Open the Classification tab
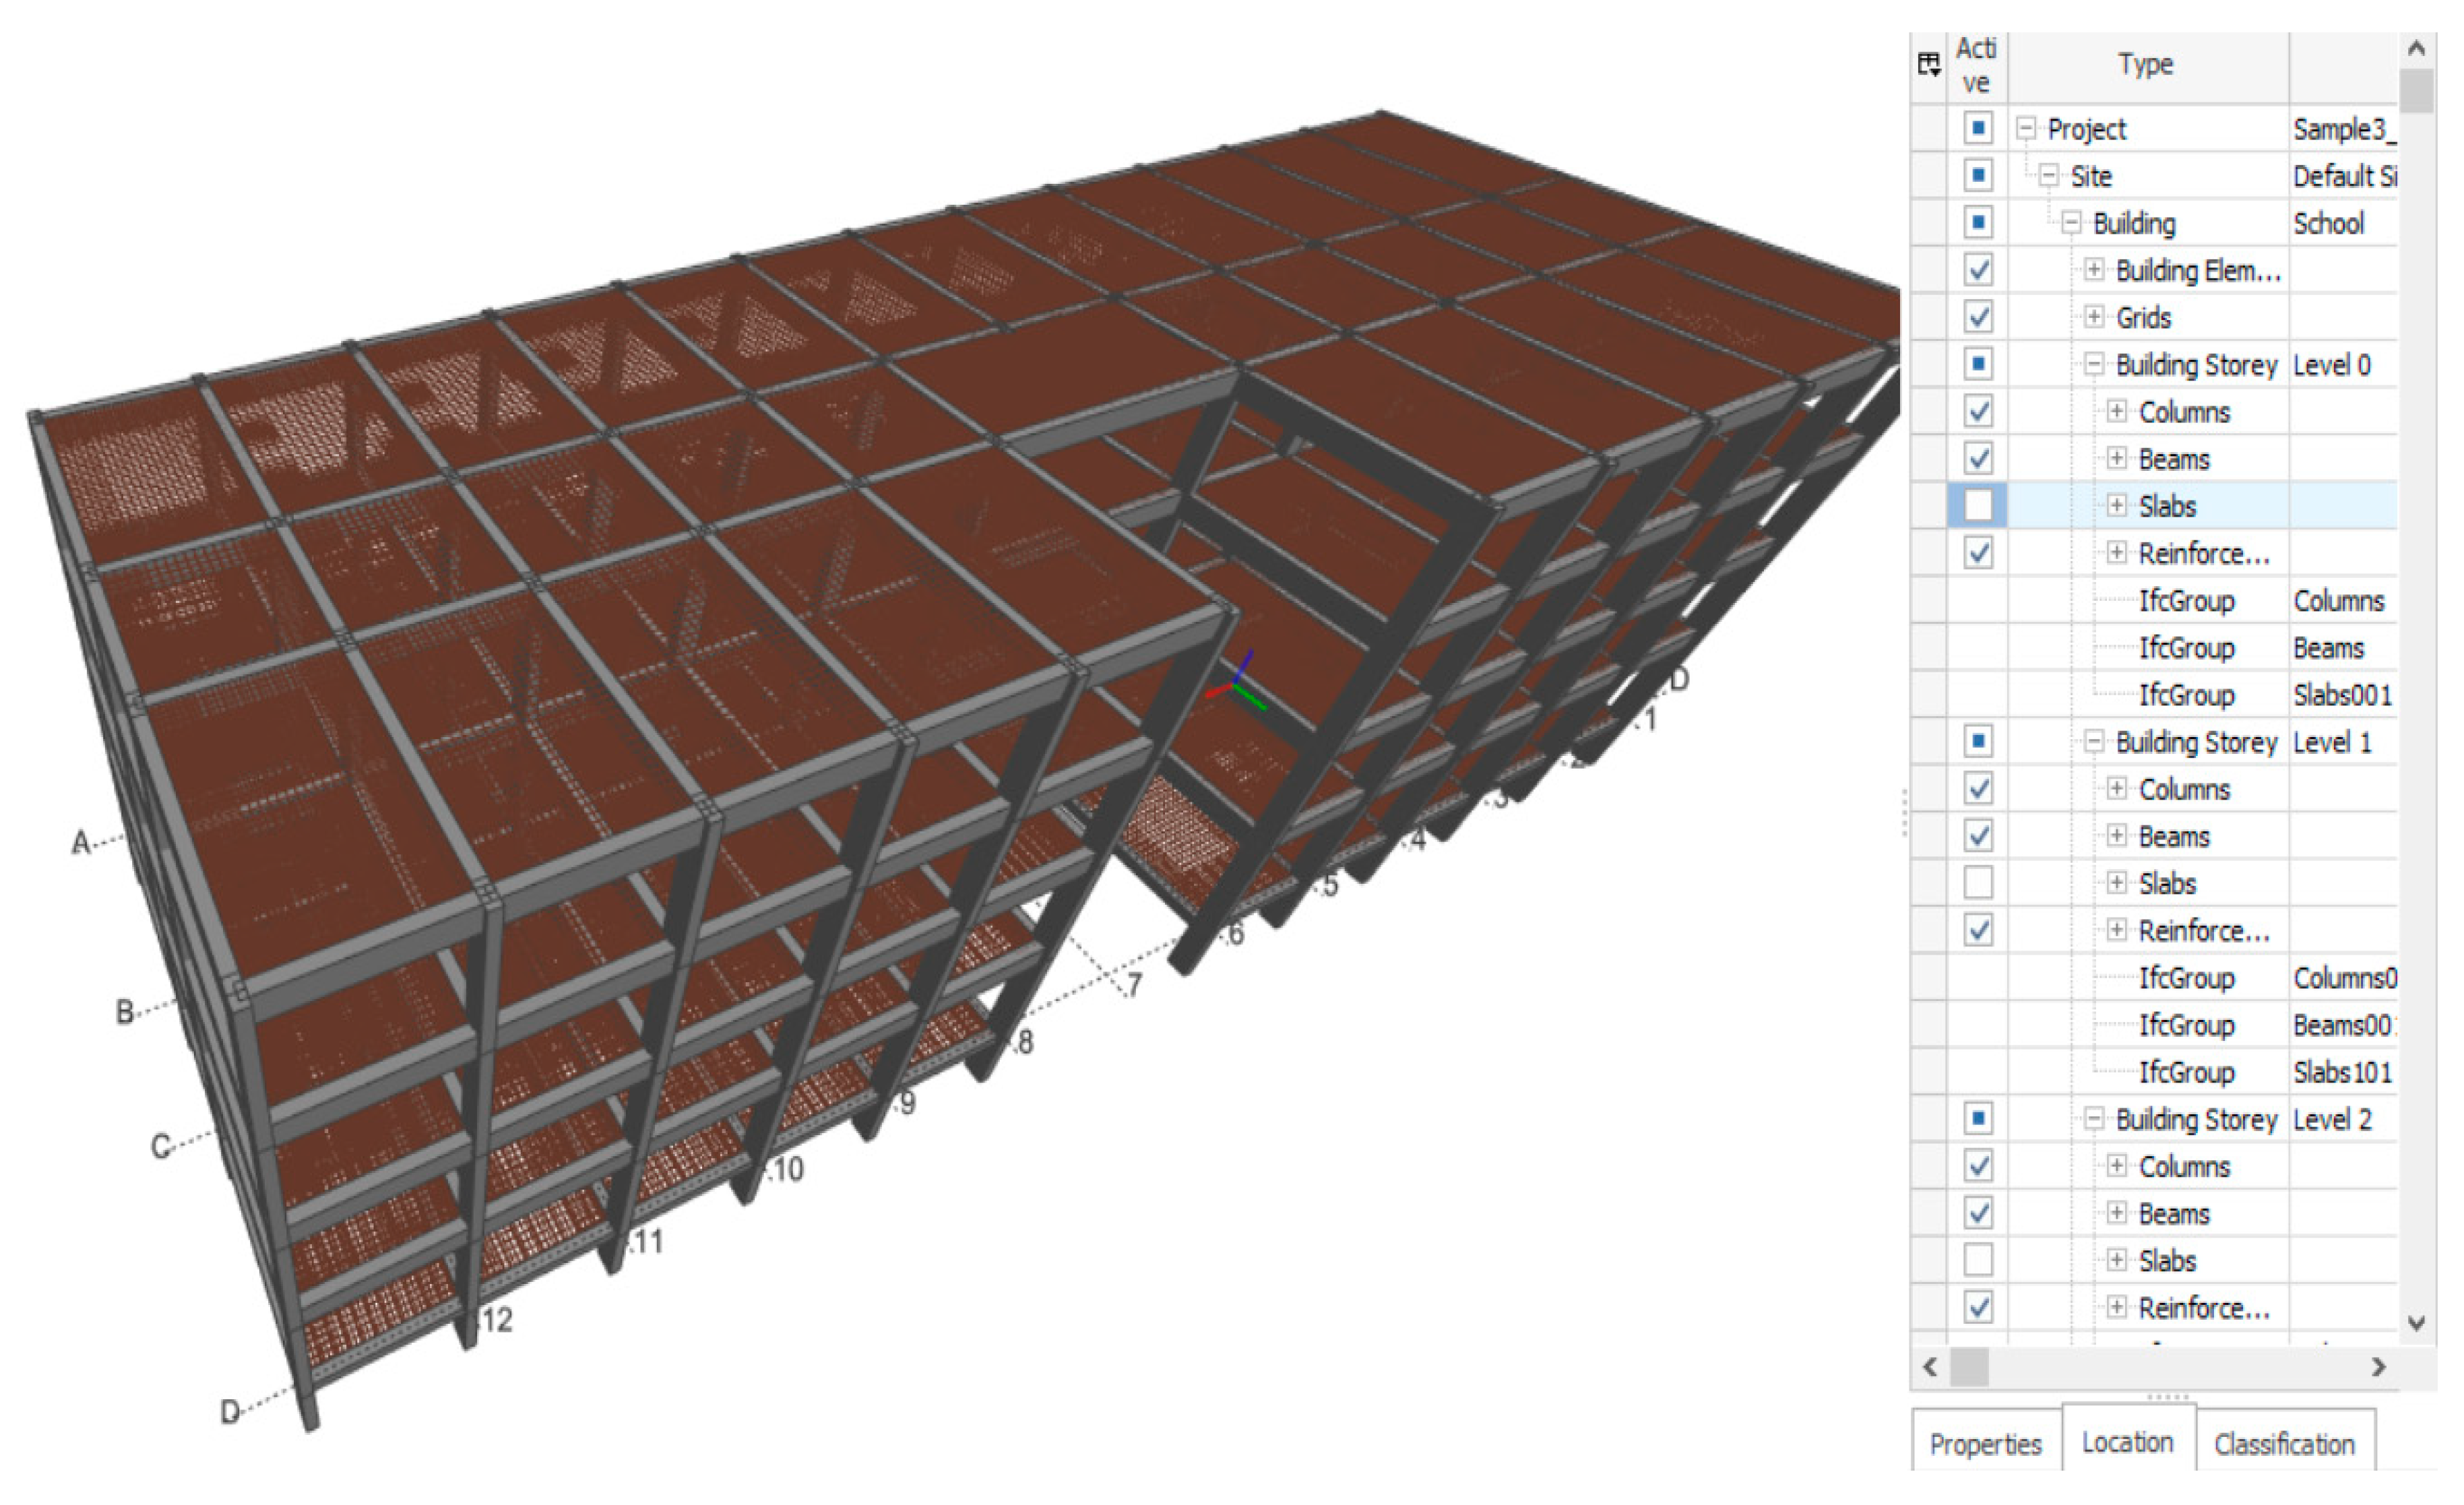Image resolution: width=2464 pixels, height=1505 pixels. [2284, 1444]
